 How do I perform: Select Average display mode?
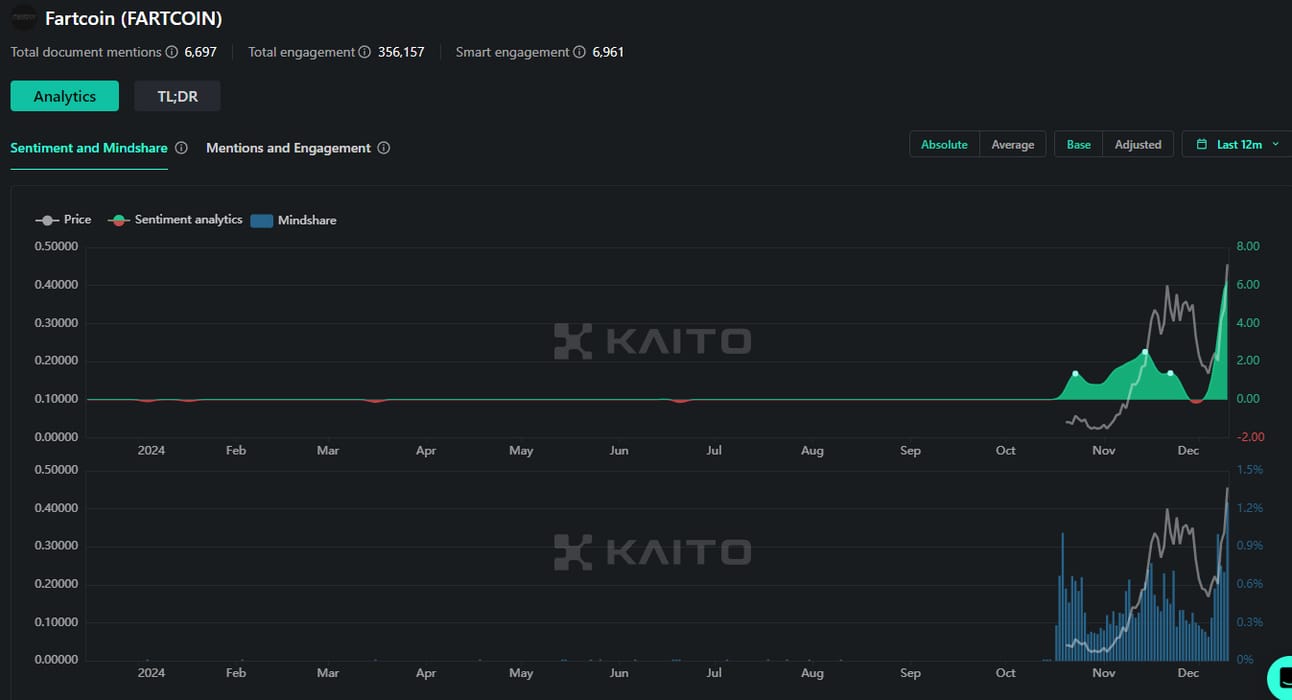click(x=1013, y=144)
